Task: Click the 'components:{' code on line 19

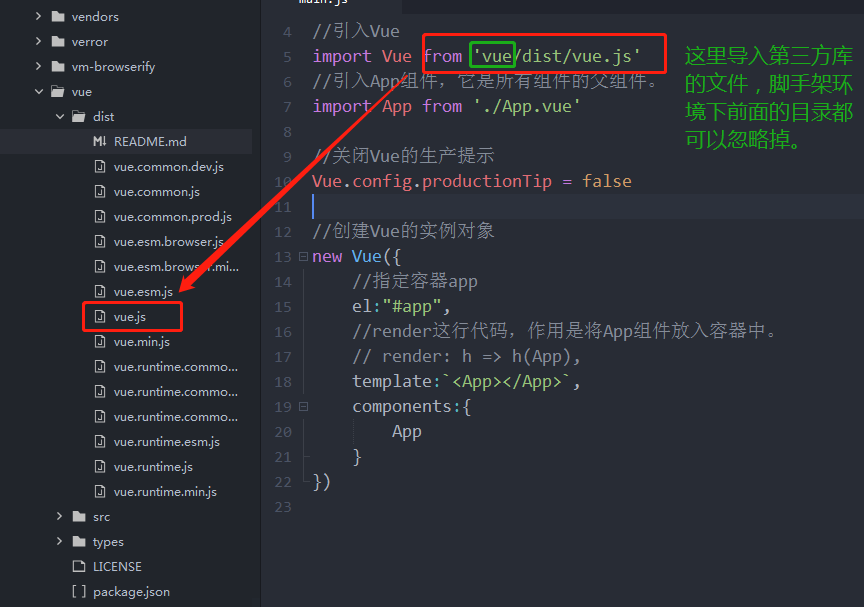Action: (412, 407)
